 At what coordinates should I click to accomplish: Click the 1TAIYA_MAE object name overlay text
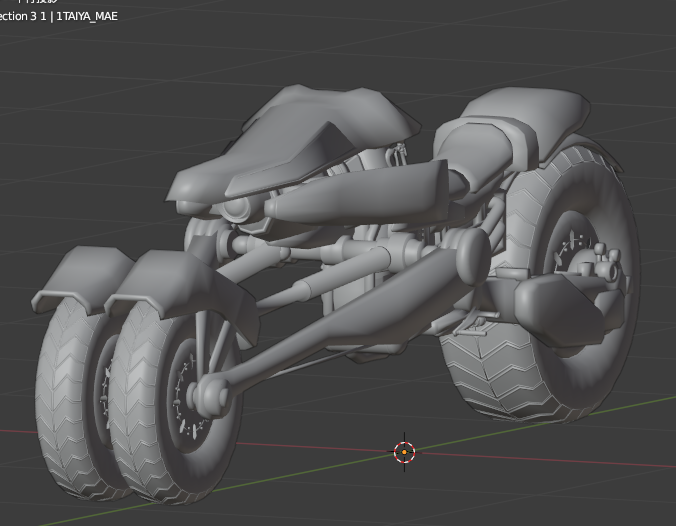pyautogui.click(x=87, y=16)
